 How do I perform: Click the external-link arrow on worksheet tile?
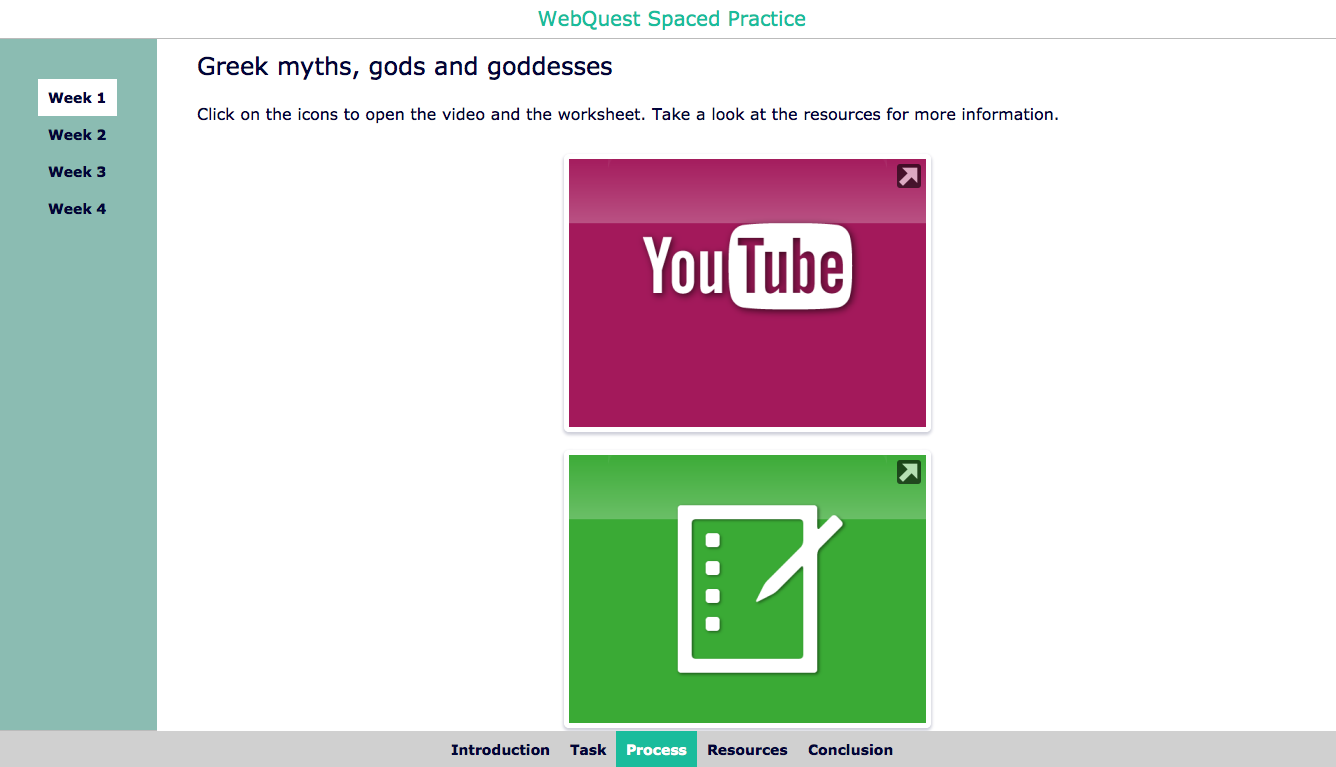[x=908, y=472]
